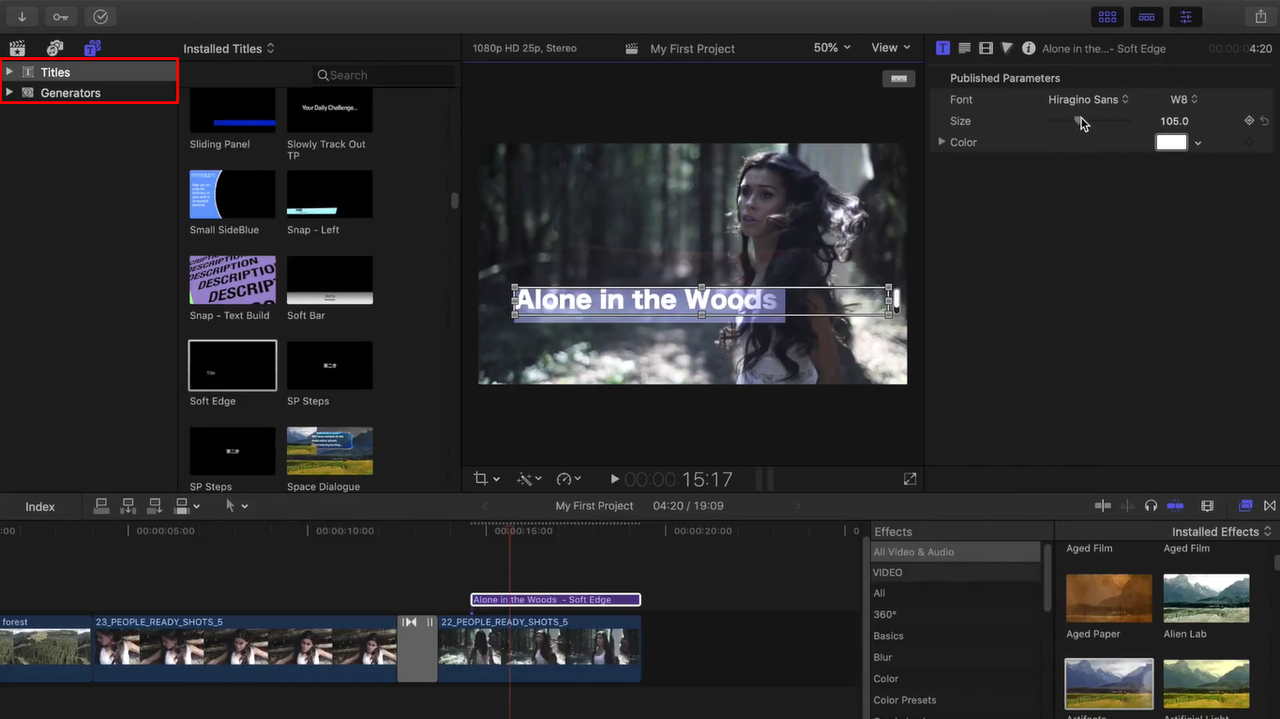
Task: Expand the Generators category in sidebar
Action: pos(9,92)
